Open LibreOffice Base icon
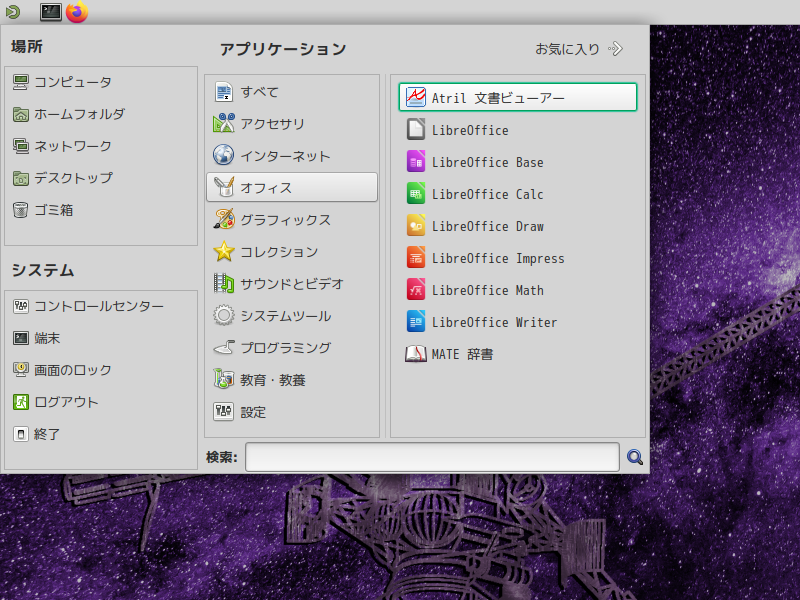Viewport: 800px width, 600px height. [x=416, y=162]
